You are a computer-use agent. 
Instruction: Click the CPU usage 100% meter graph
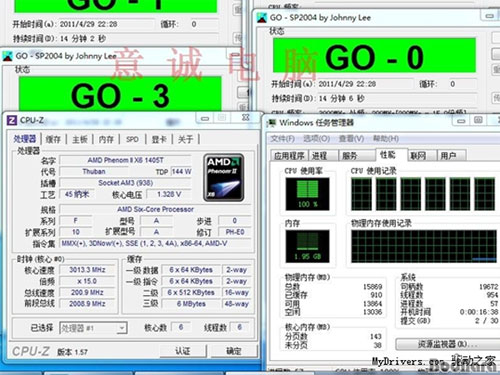point(307,194)
